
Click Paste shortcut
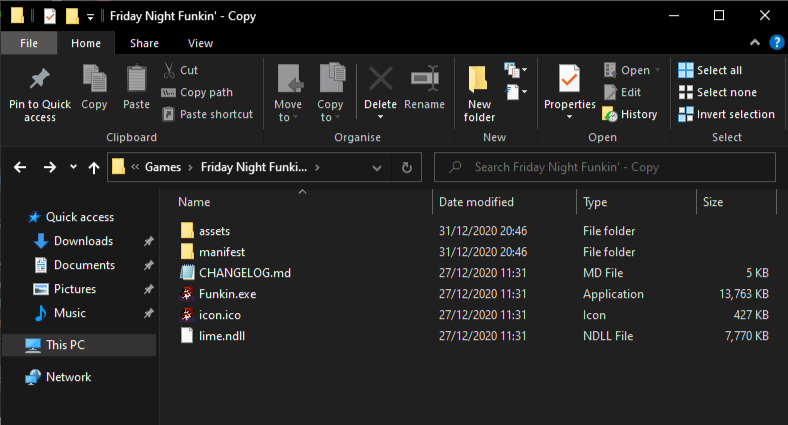(x=207, y=115)
